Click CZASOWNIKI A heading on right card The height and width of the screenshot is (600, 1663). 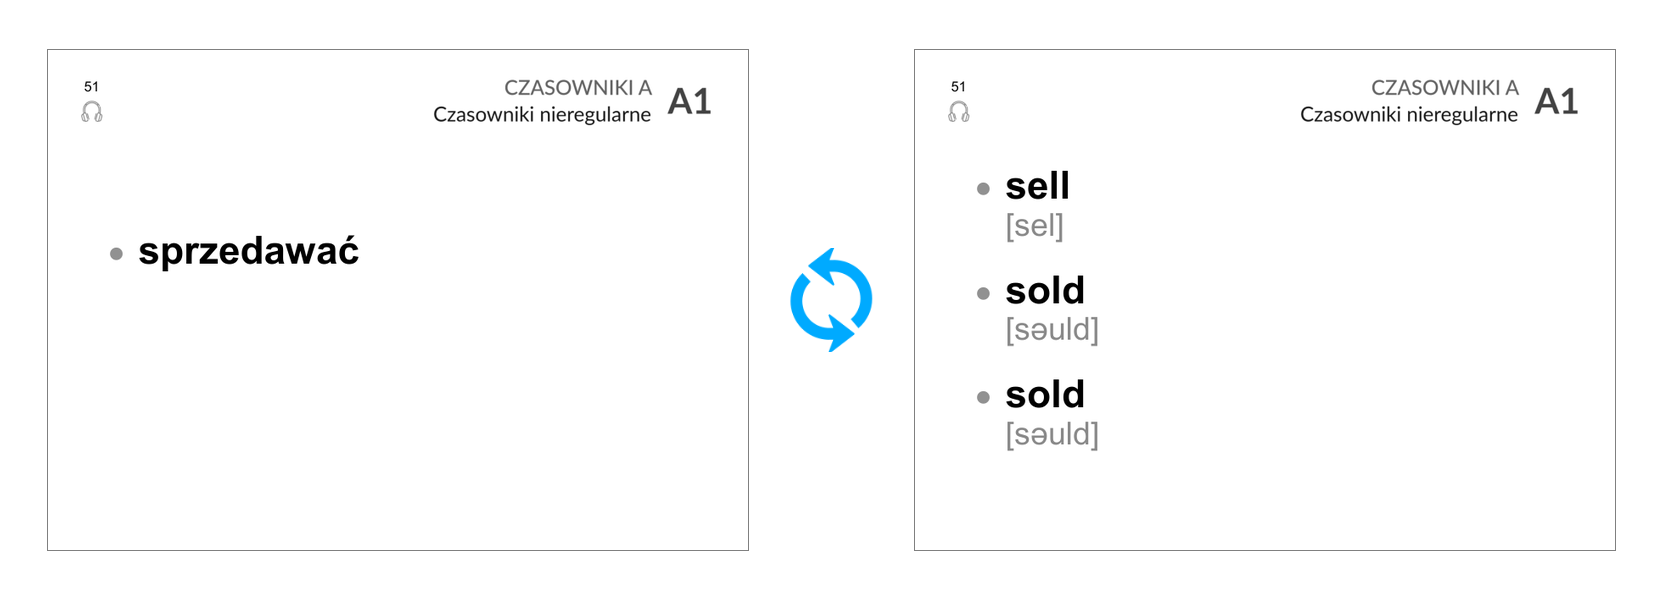1445,88
